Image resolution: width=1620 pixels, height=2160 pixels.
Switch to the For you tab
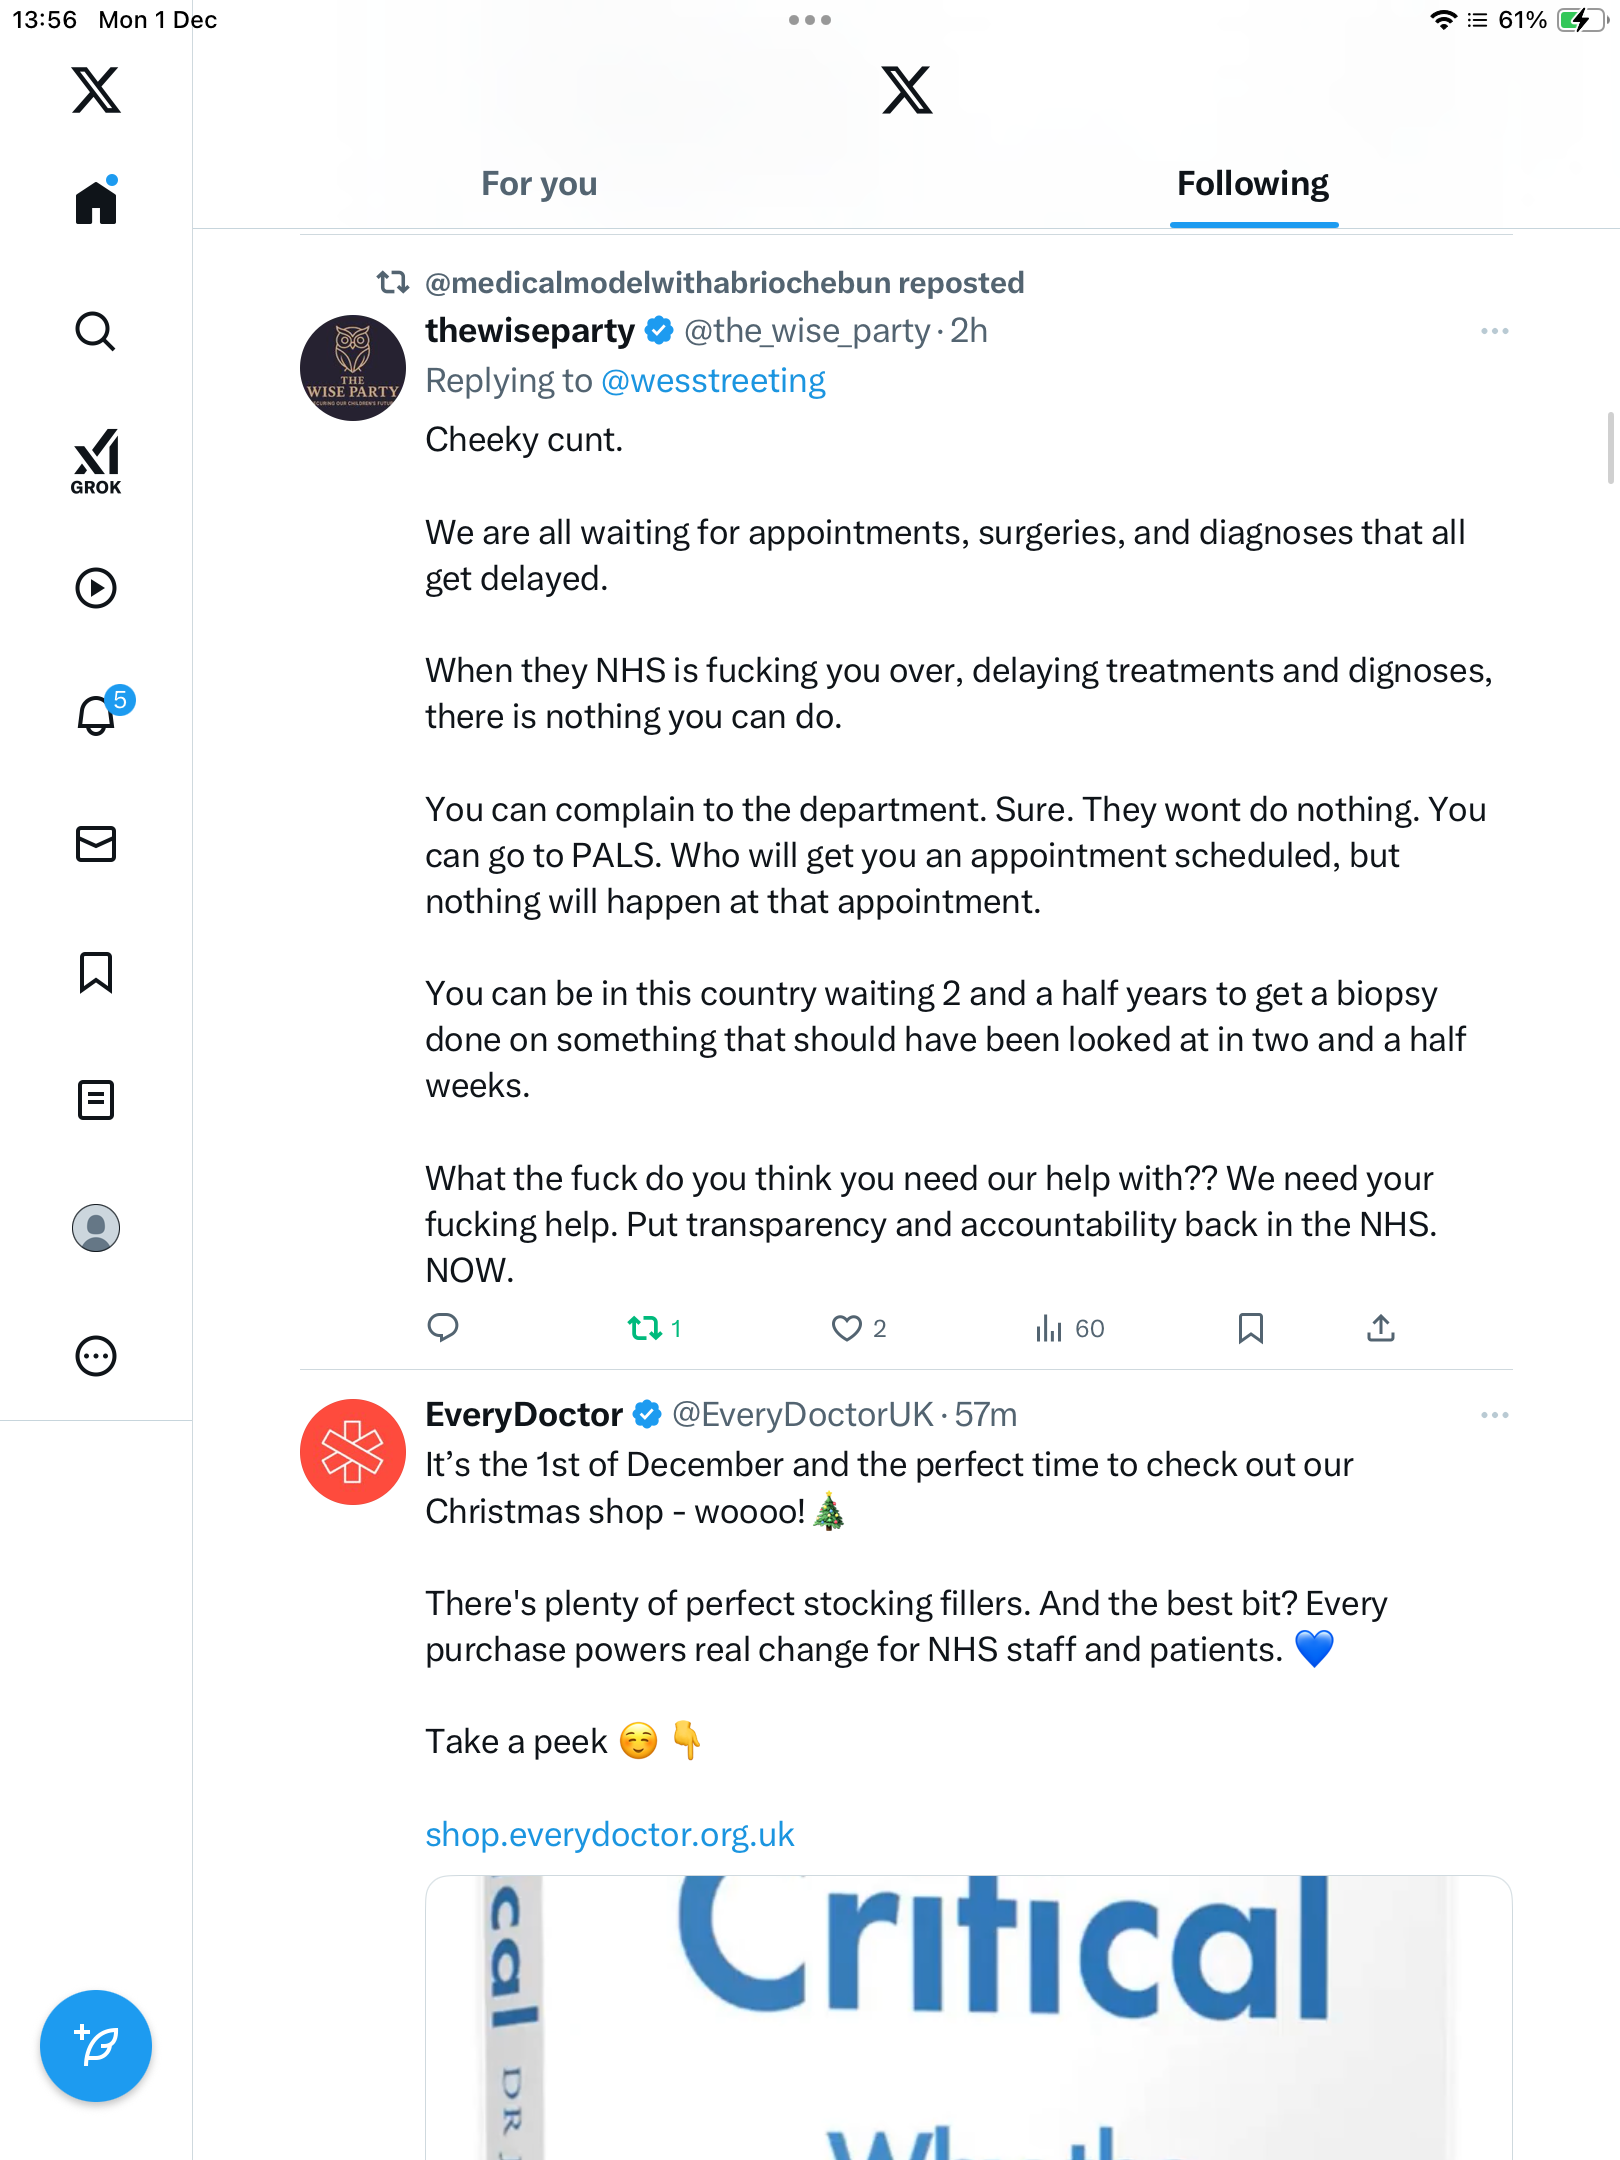pyautogui.click(x=539, y=184)
